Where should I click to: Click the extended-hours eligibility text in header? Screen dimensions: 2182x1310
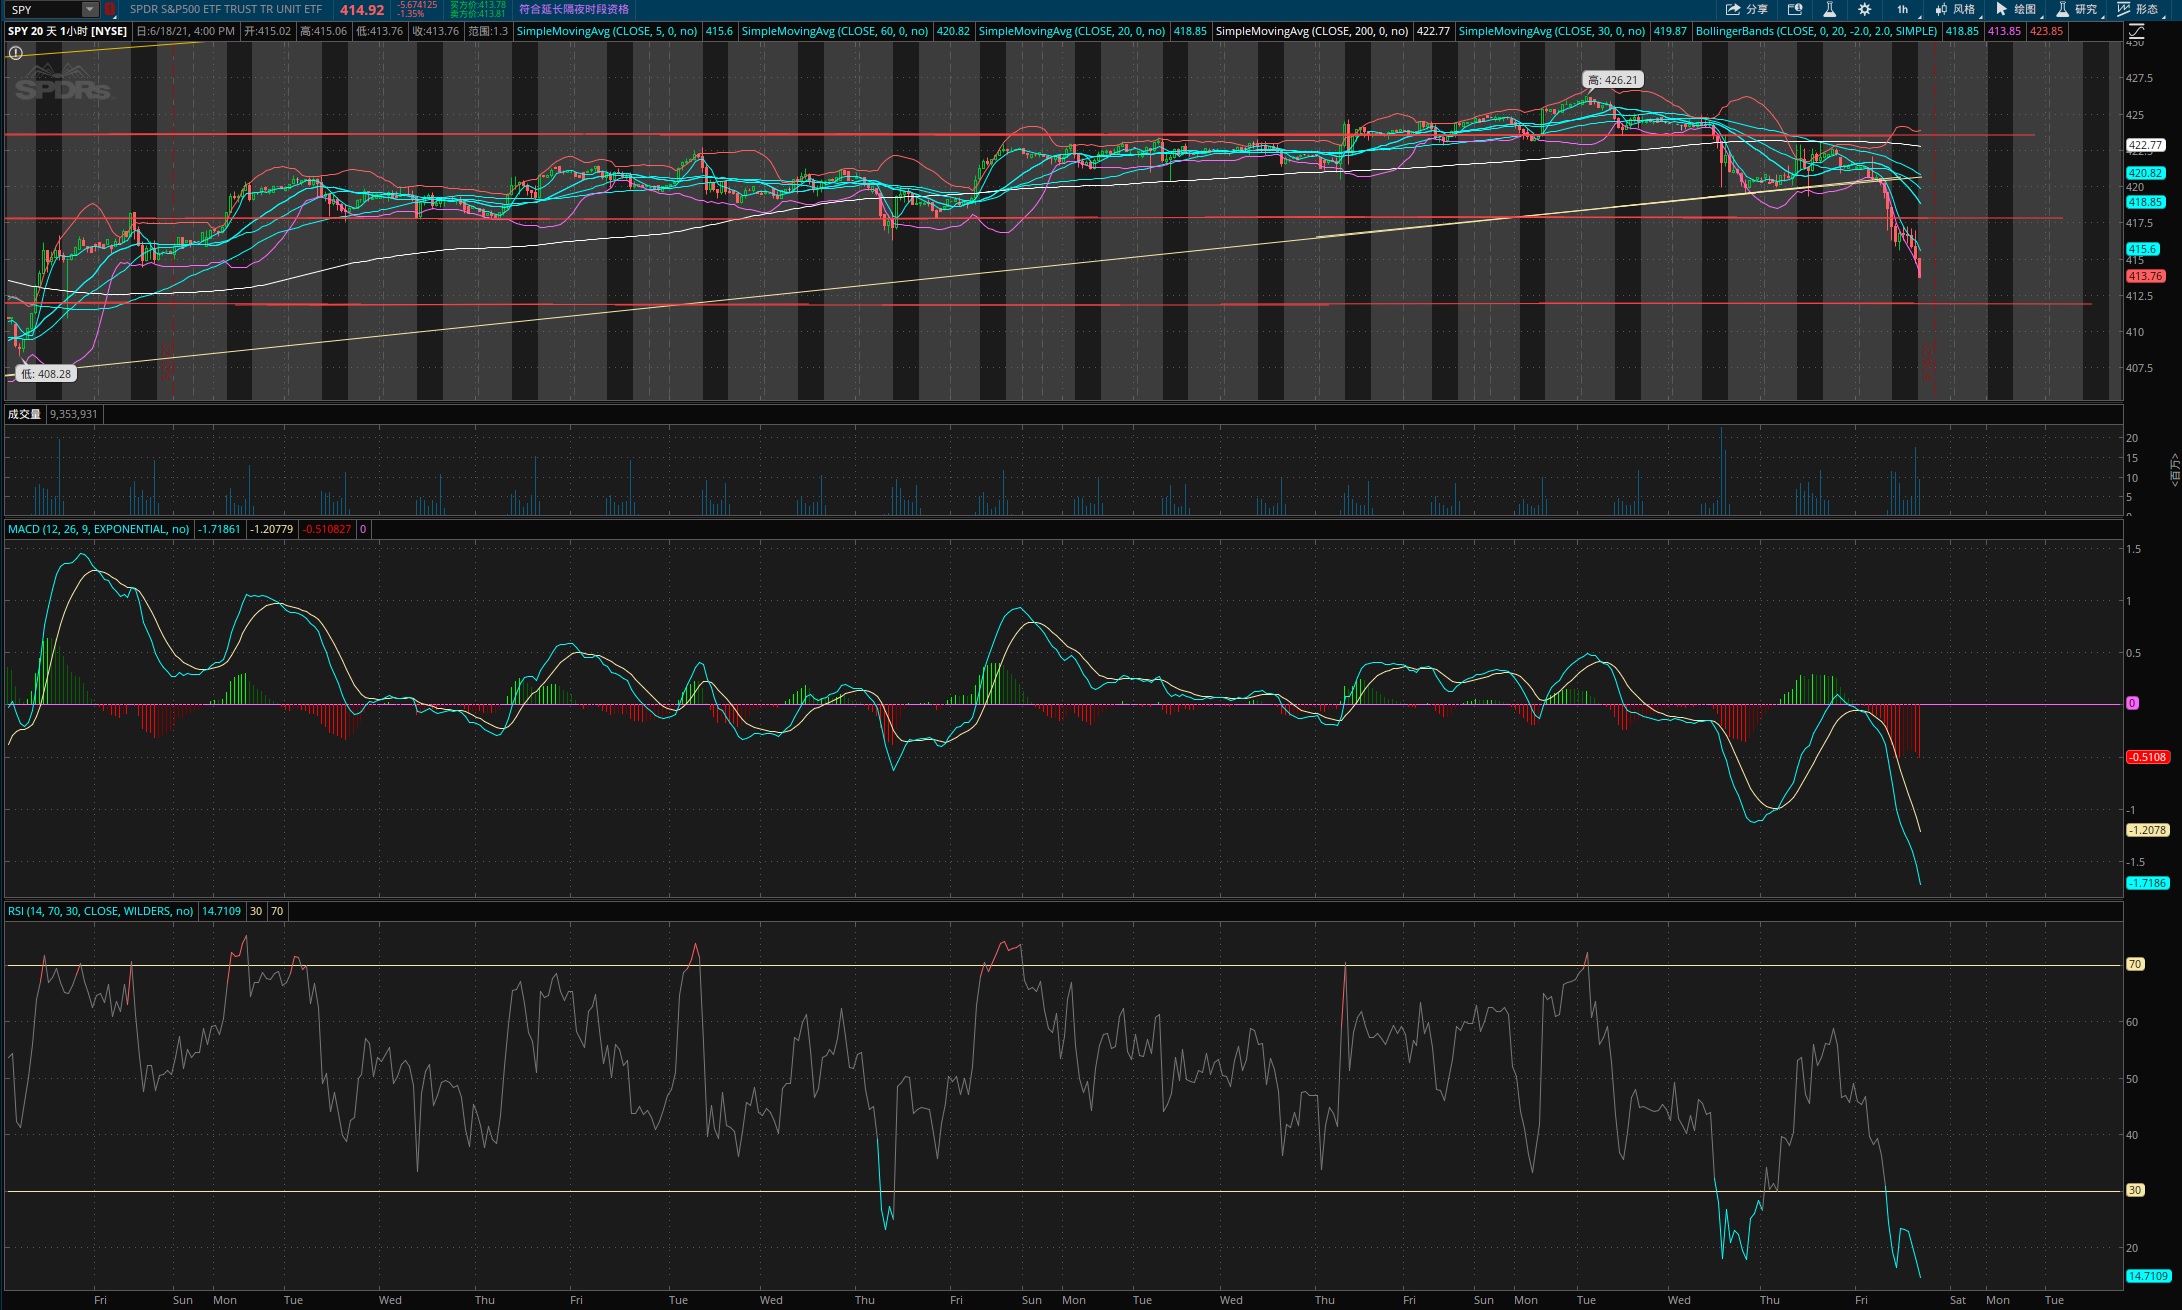(x=574, y=10)
